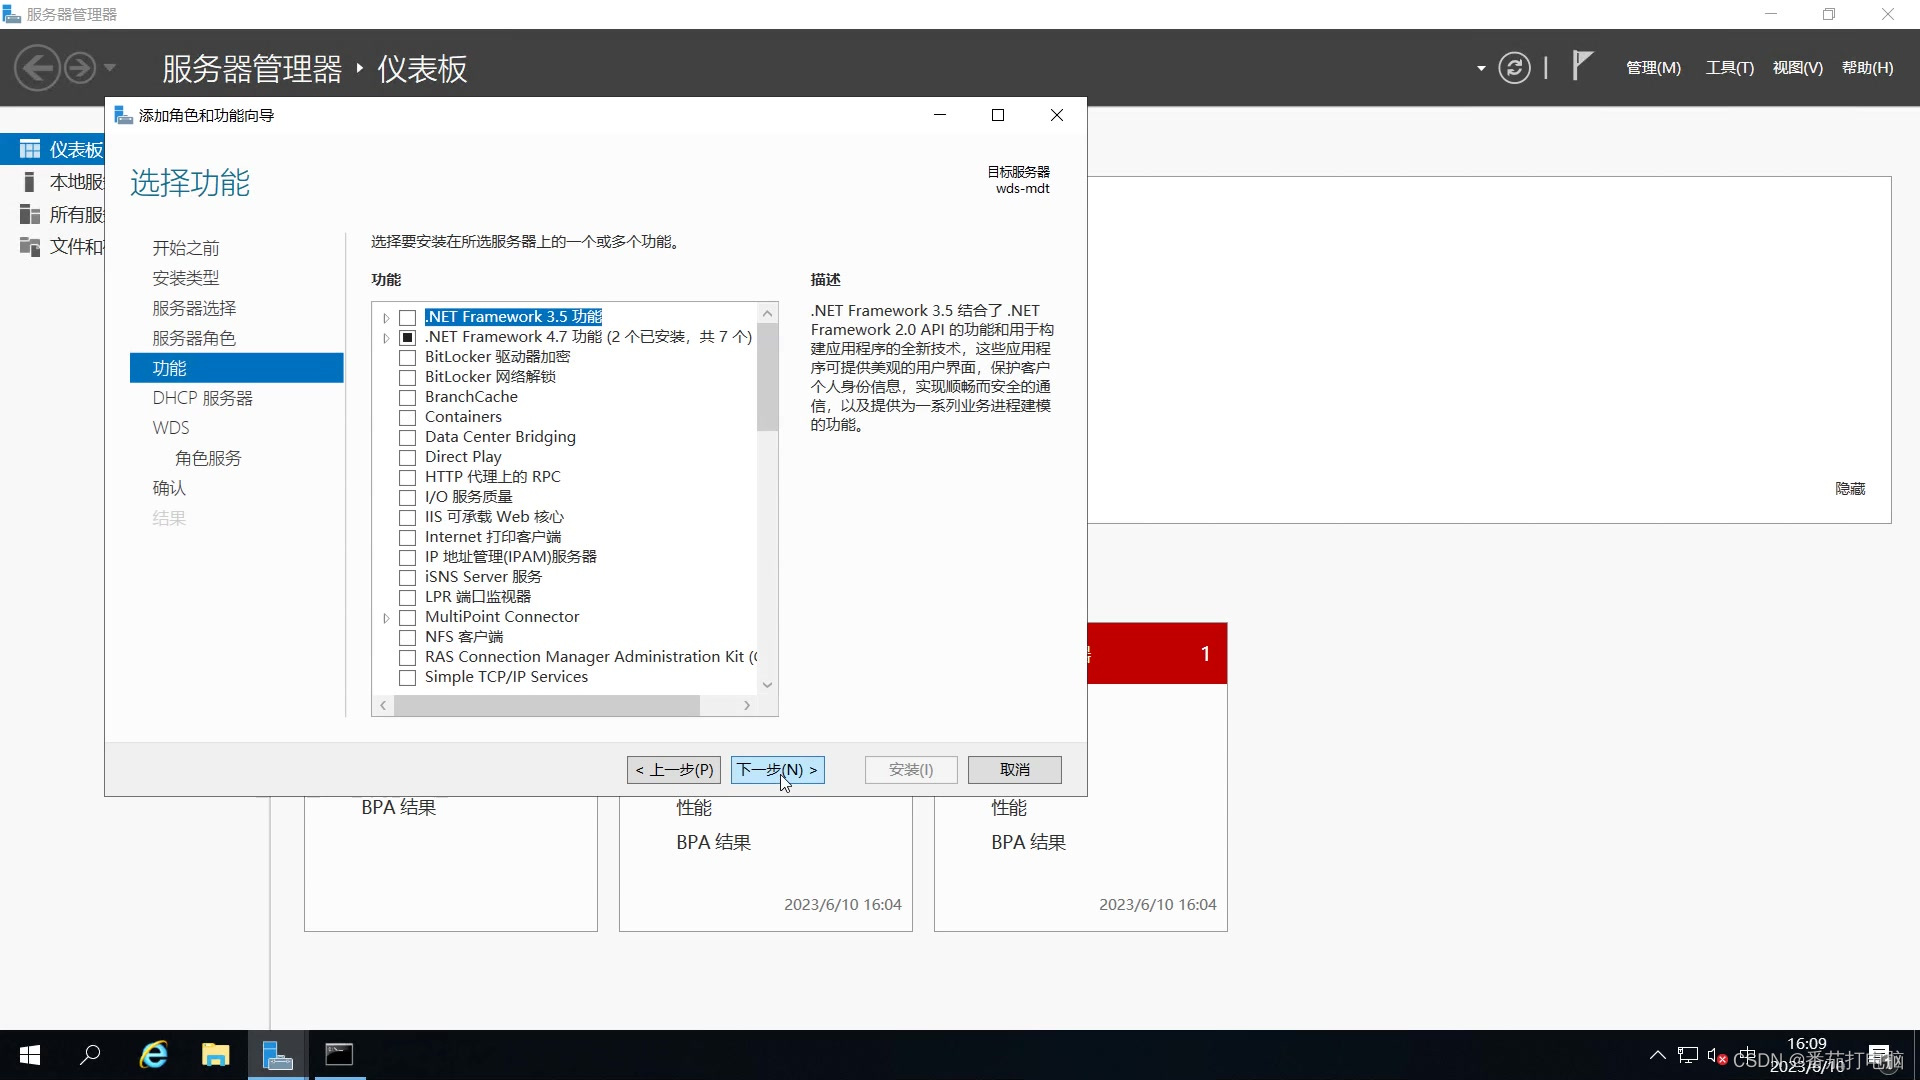Expand the MultiPoint Connector tree node
Screen dimensions: 1920x1080
pos(386,618)
